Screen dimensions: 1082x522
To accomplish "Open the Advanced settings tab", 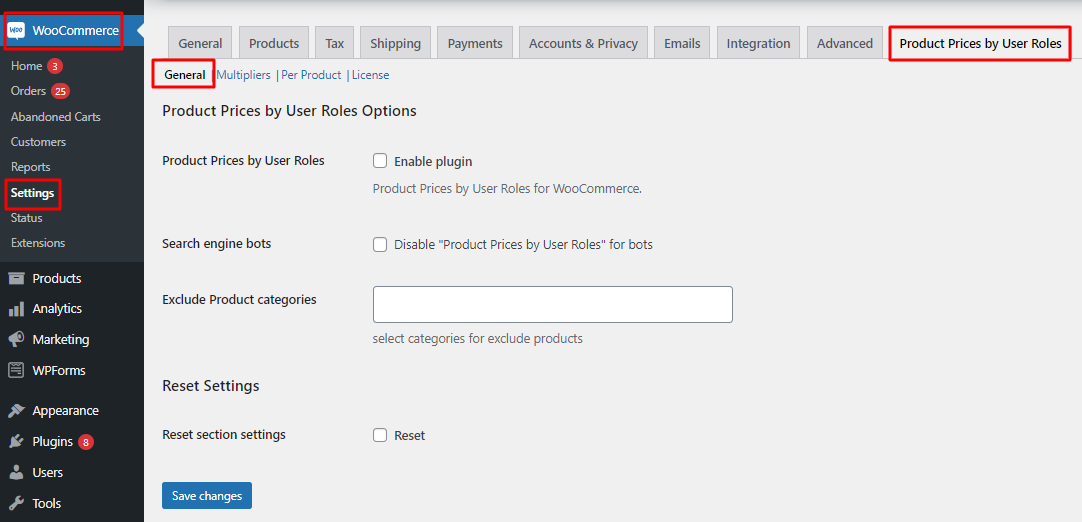I will 845,43.
